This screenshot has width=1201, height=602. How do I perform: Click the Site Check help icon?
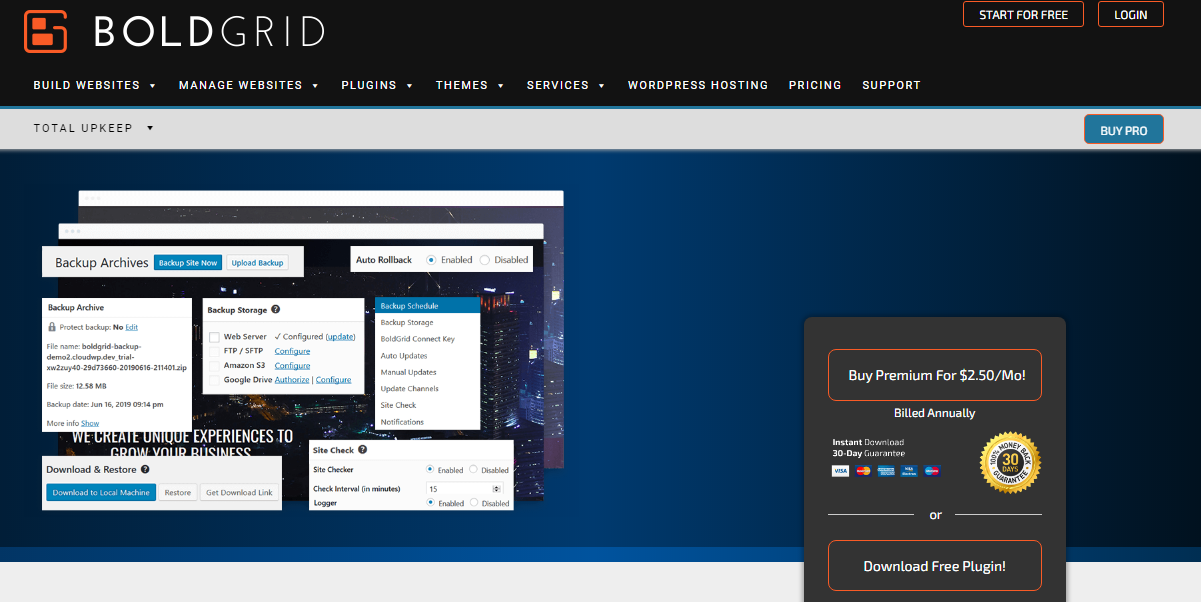point(363,449)
